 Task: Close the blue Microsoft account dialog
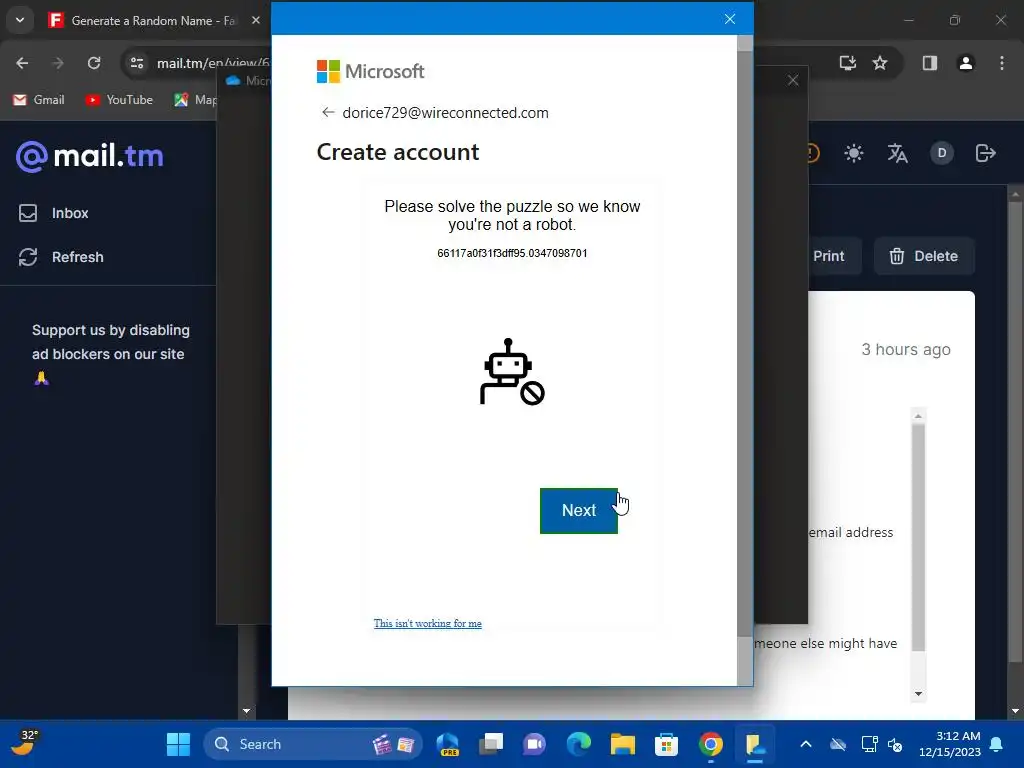pyautogui.click(x=729, y=19)
